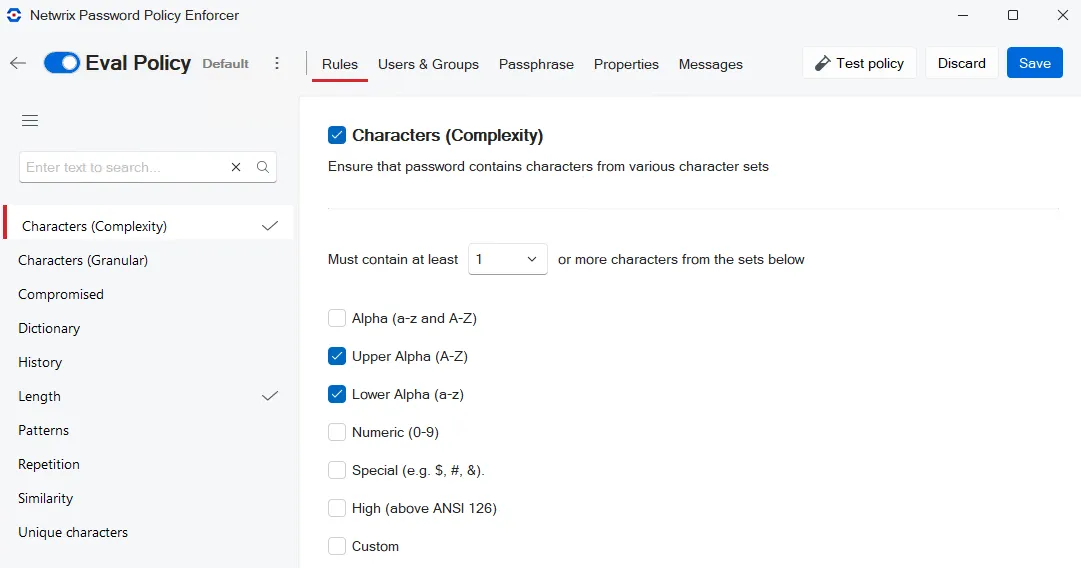The image size is (1081, 568).
Task: Open the Compromised rule
Action: pos(149,294)
